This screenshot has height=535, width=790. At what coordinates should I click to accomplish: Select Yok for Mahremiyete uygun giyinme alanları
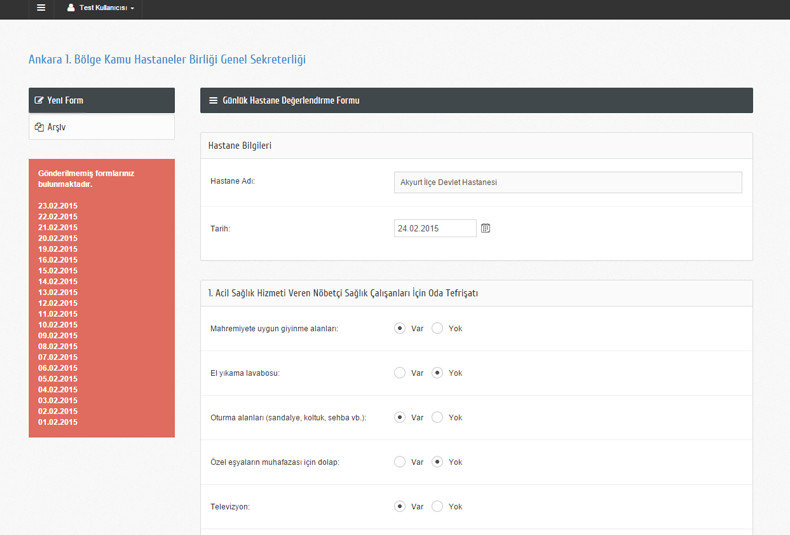[438, 328]
